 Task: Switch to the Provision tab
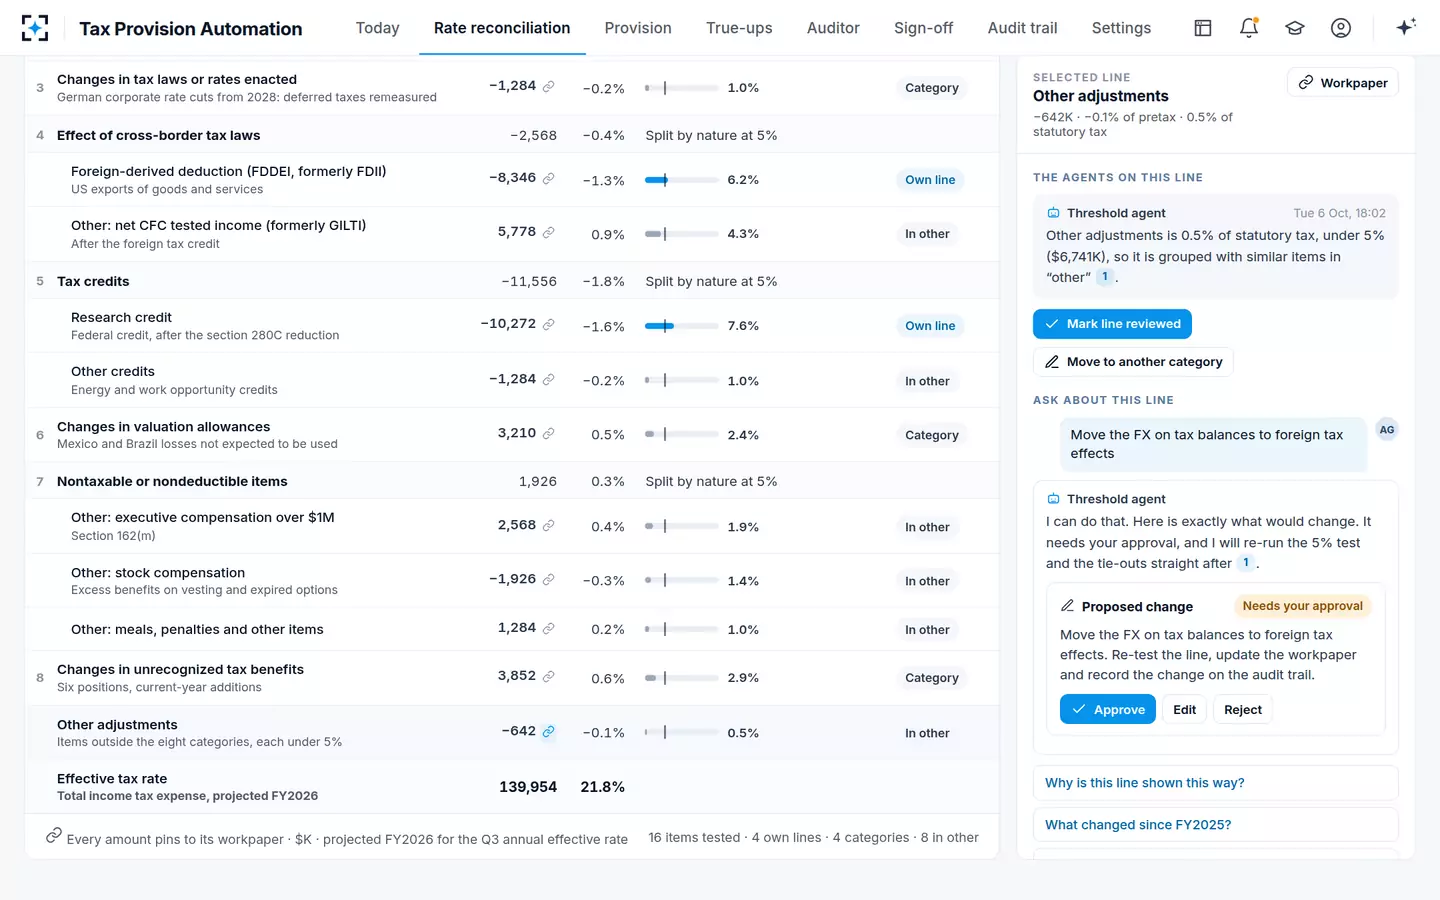point(638,28)
